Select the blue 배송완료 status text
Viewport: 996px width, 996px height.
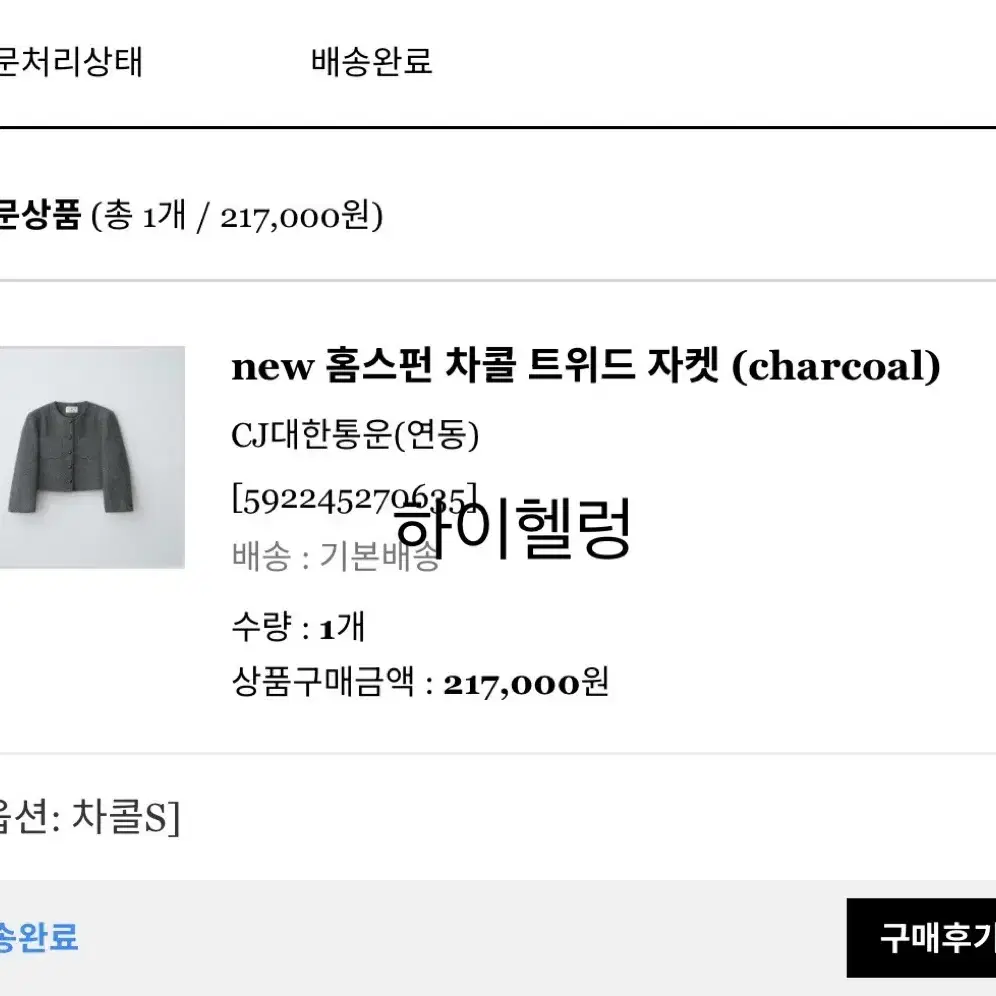38,938
